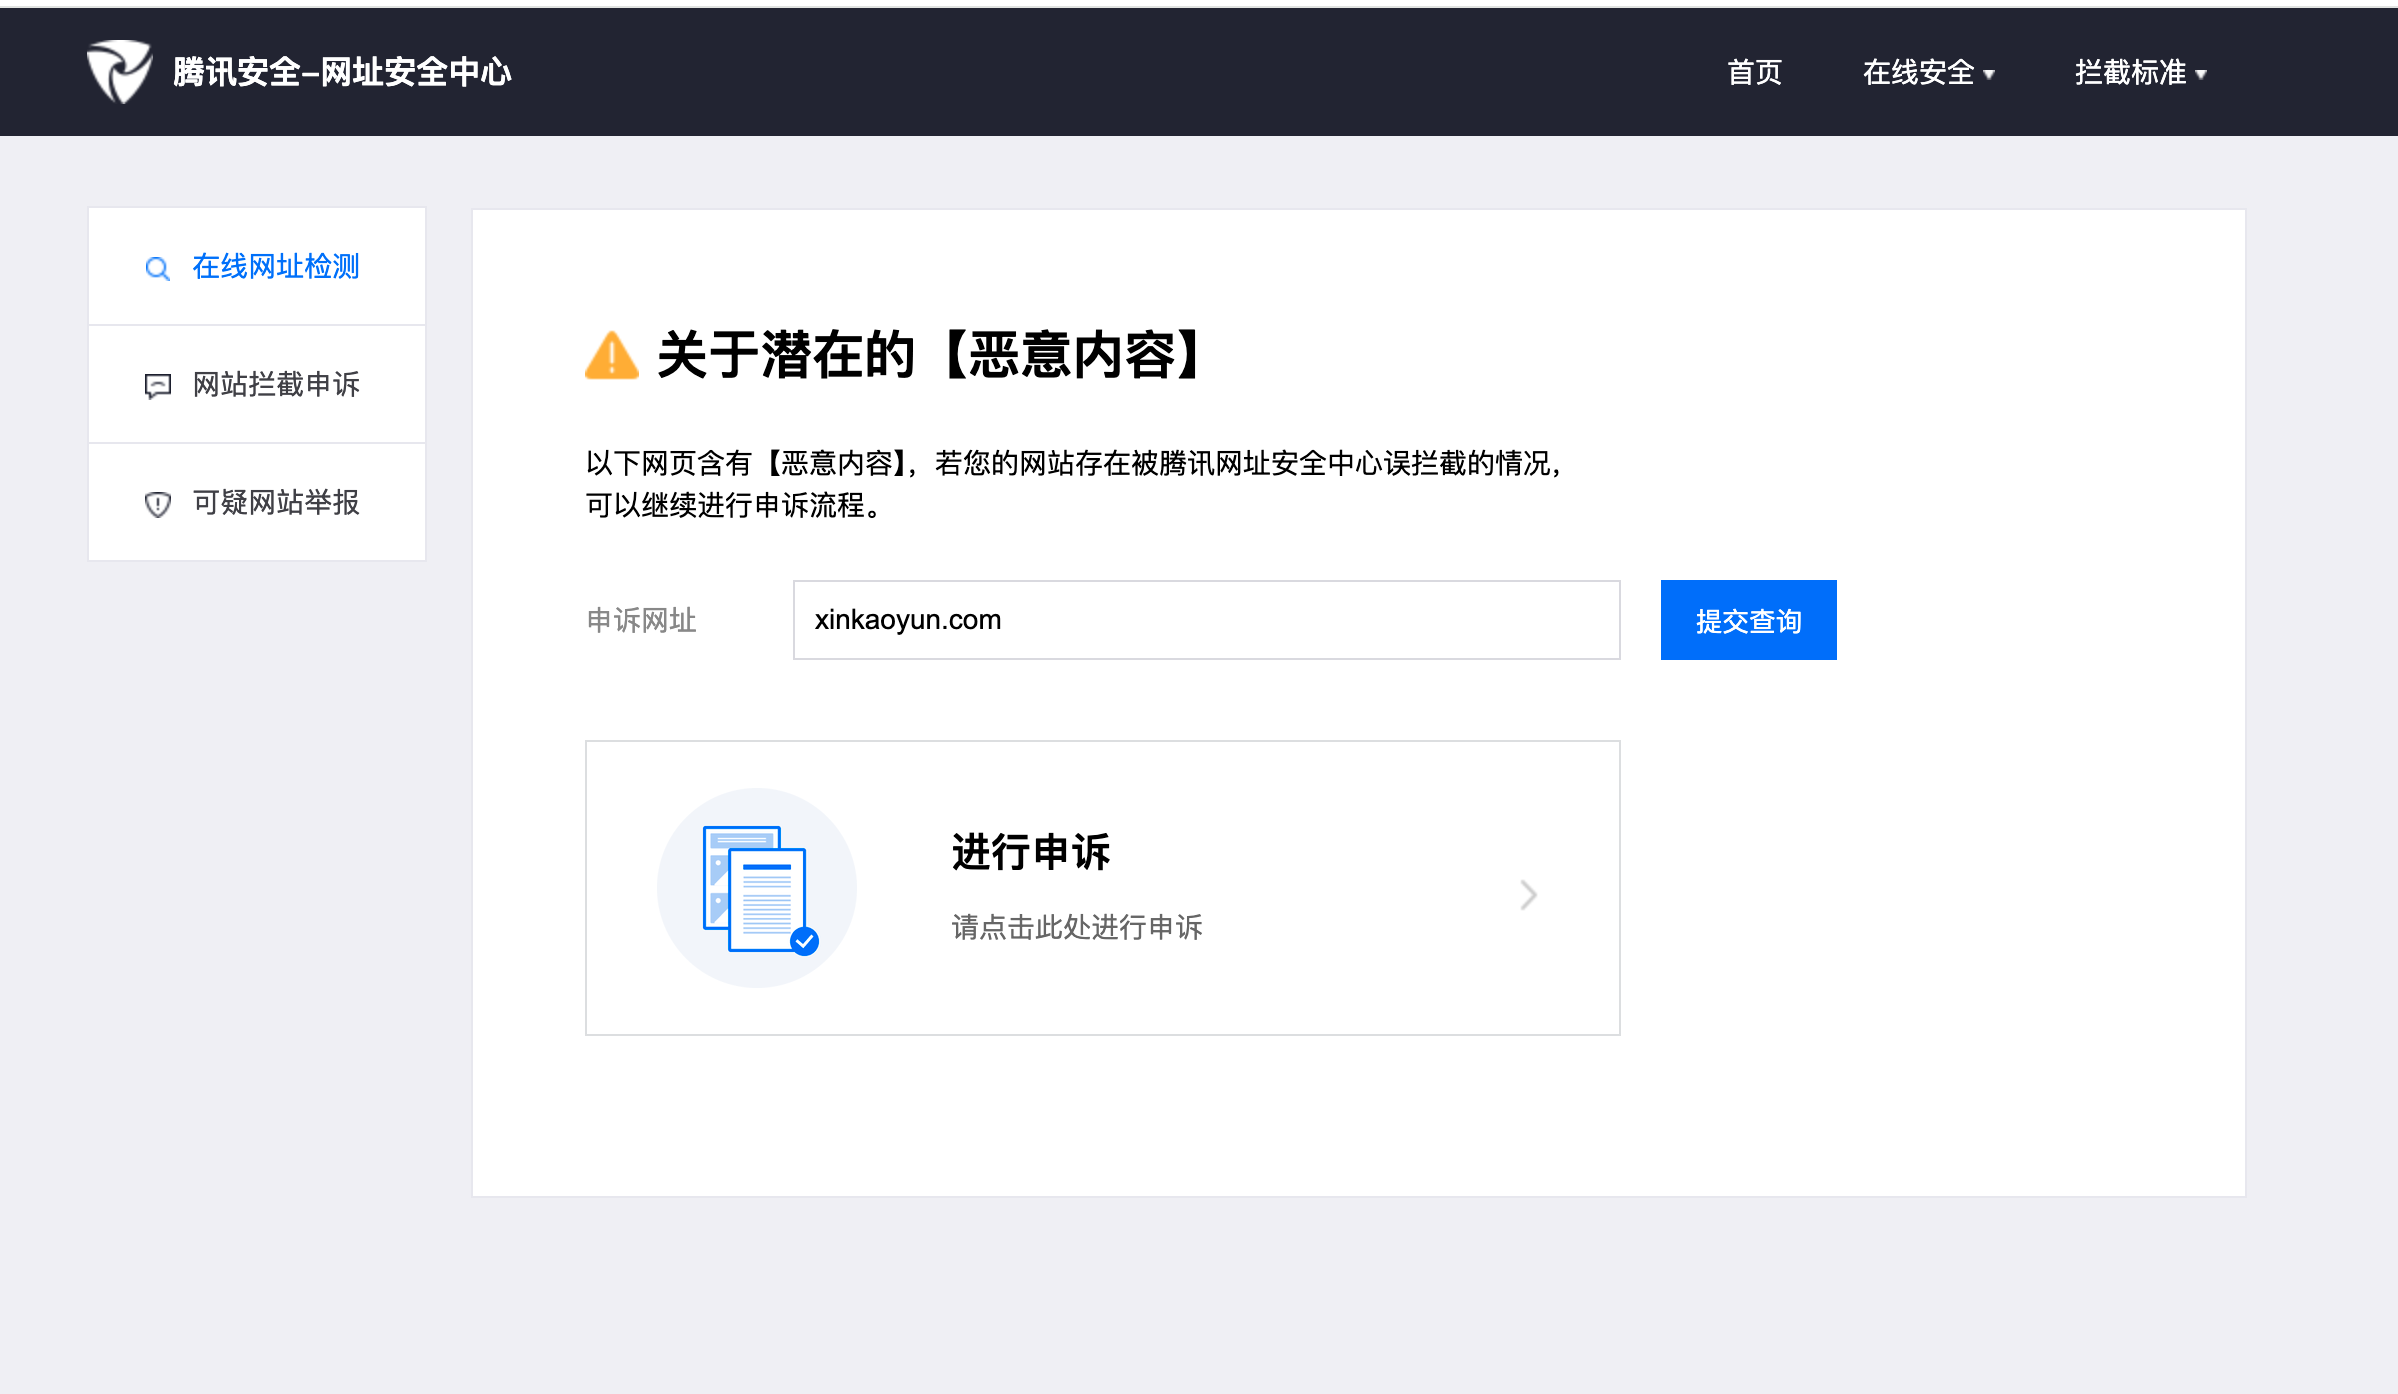This screenshot has height=1394, width=2398.
Task: Click the magnifier icon beside 在线网址检测
Action: click(157, 268)
